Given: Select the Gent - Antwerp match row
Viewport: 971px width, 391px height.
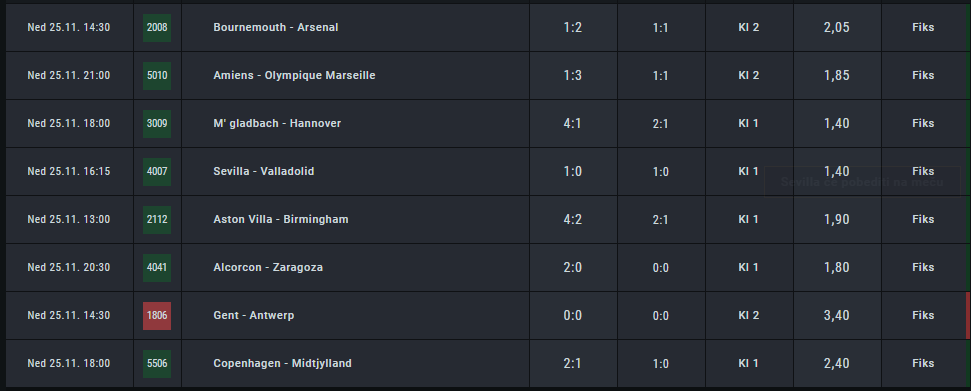Looking at the screenshot, I should tap(486, 315).
